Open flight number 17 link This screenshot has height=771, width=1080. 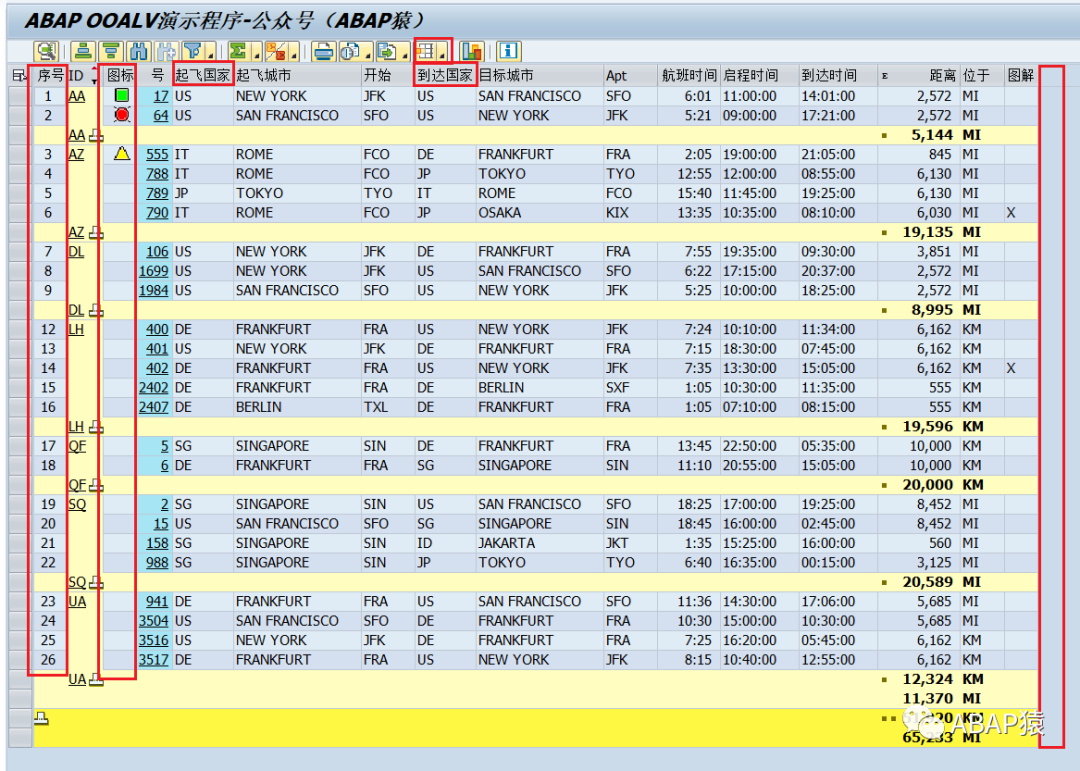tap(160, 96)
